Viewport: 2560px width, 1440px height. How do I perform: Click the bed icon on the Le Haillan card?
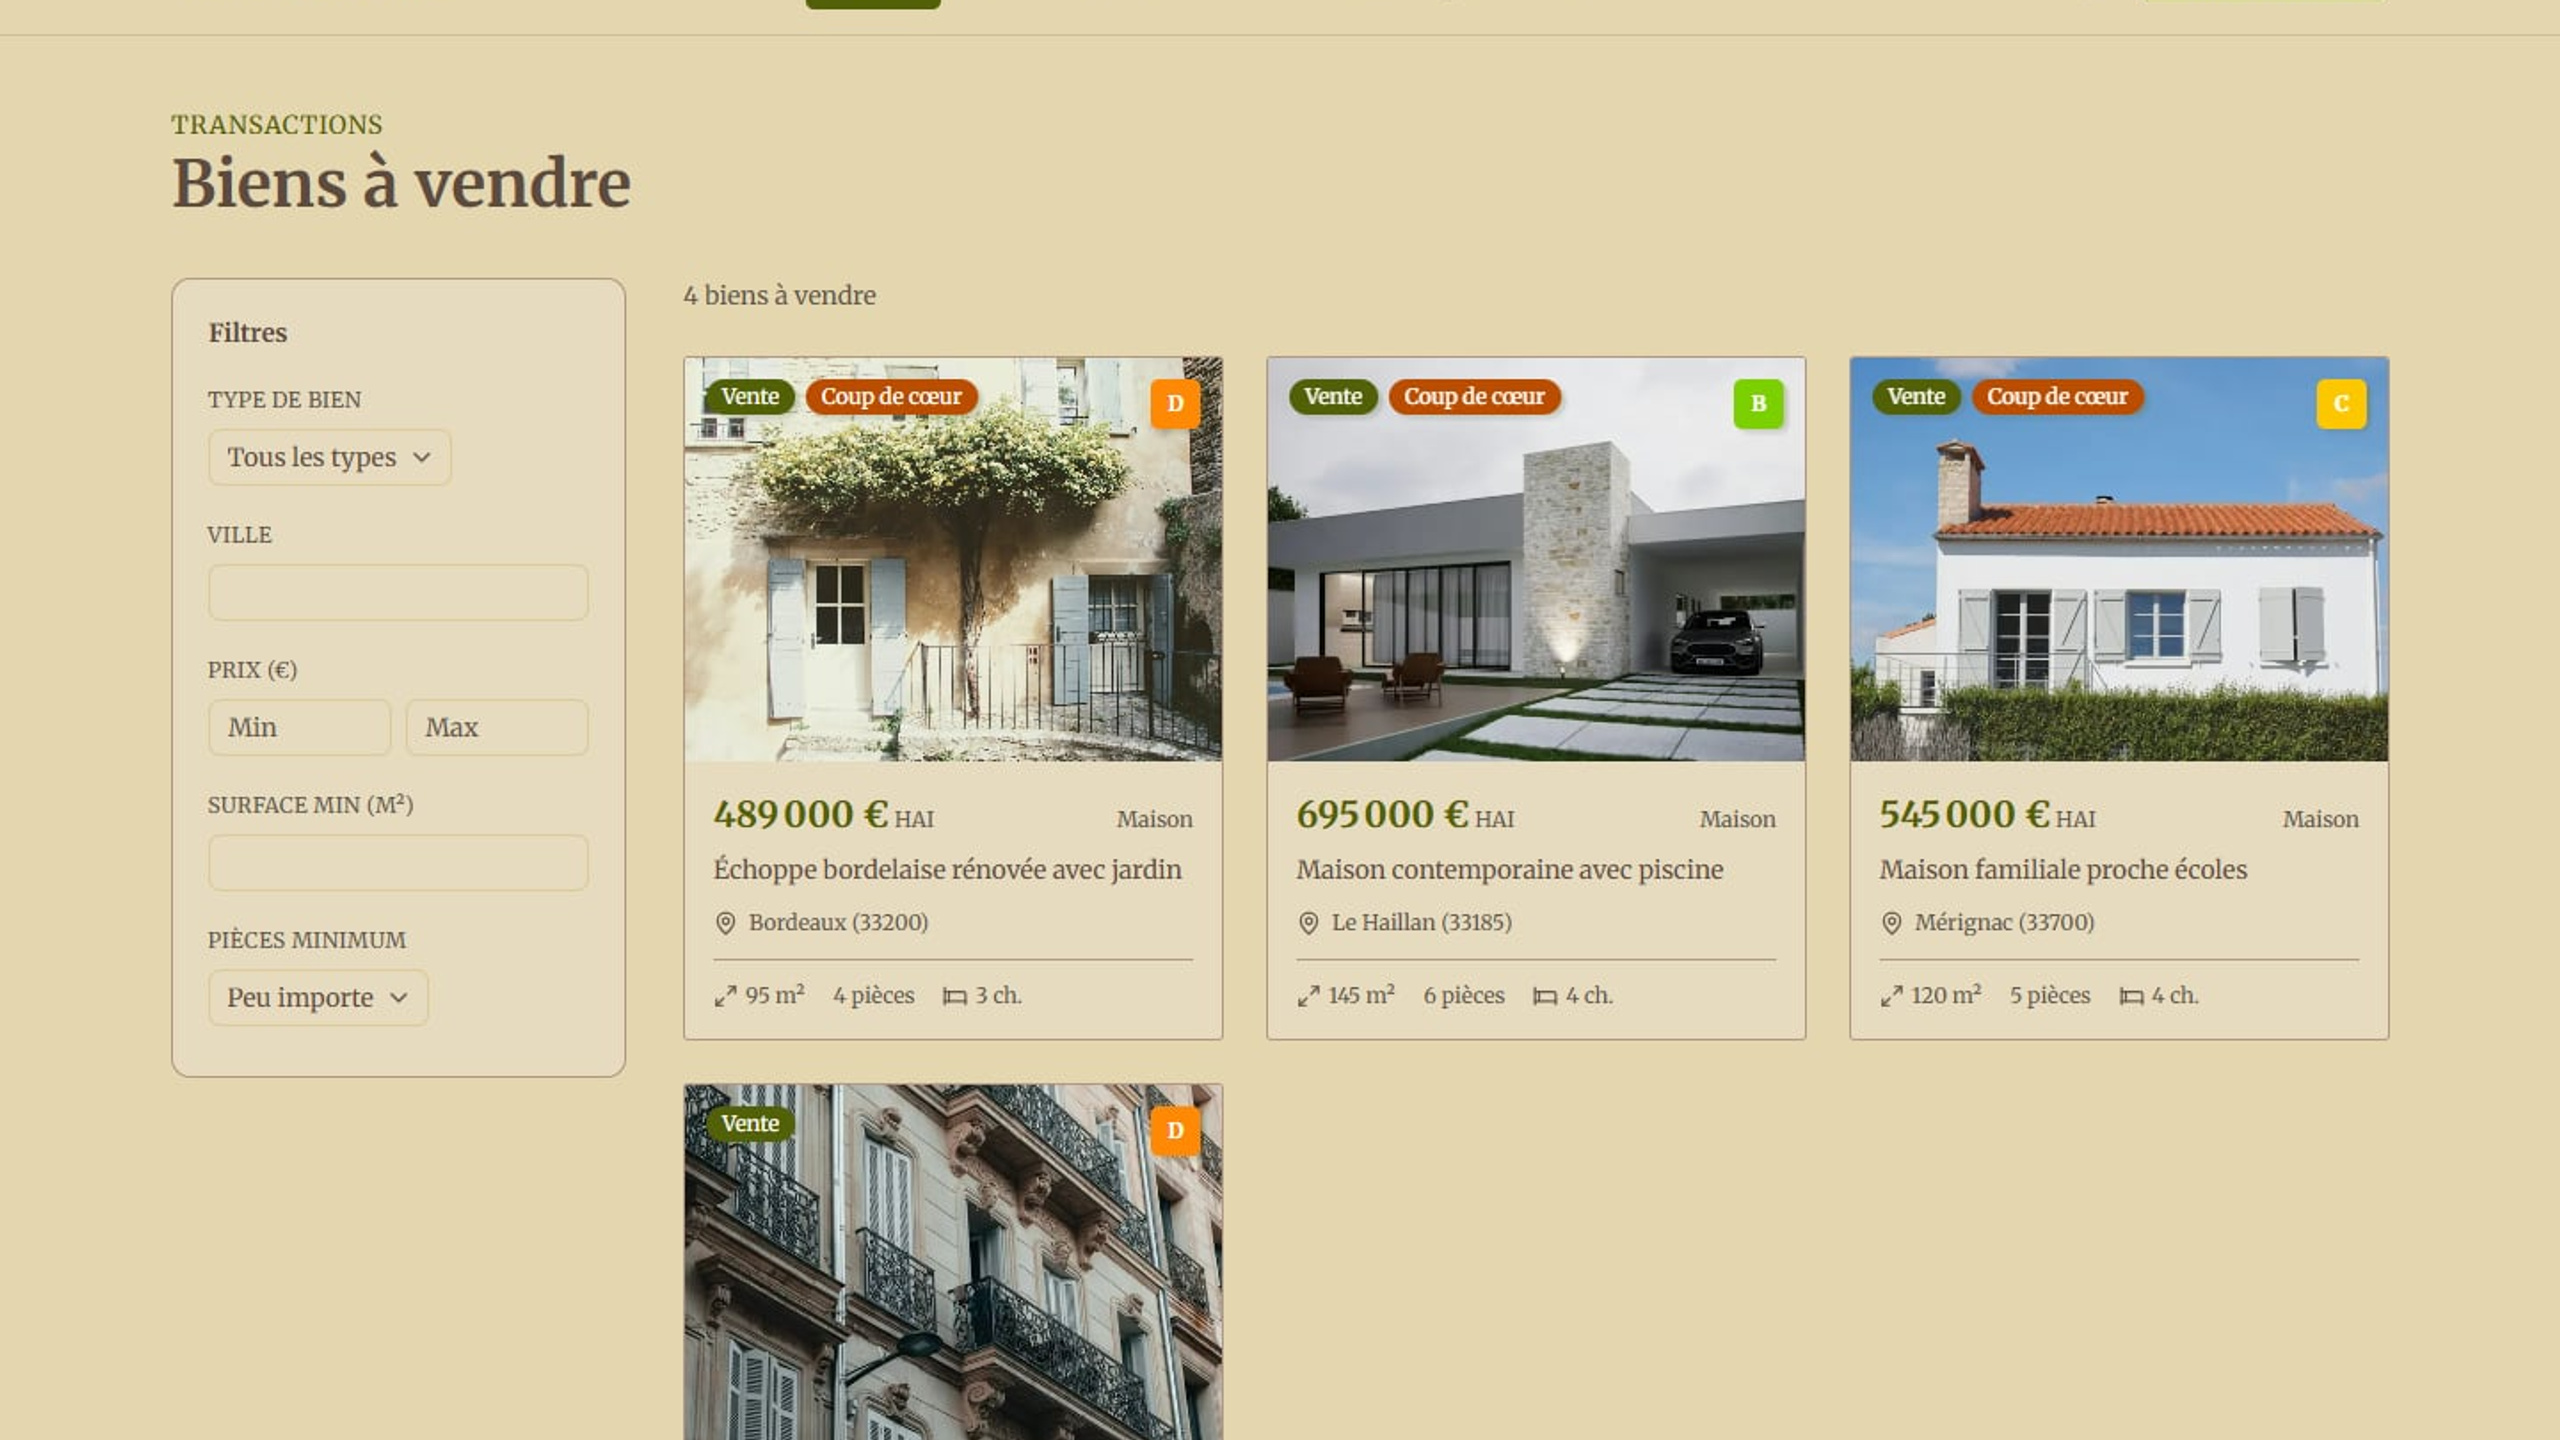click(1545, 996)
